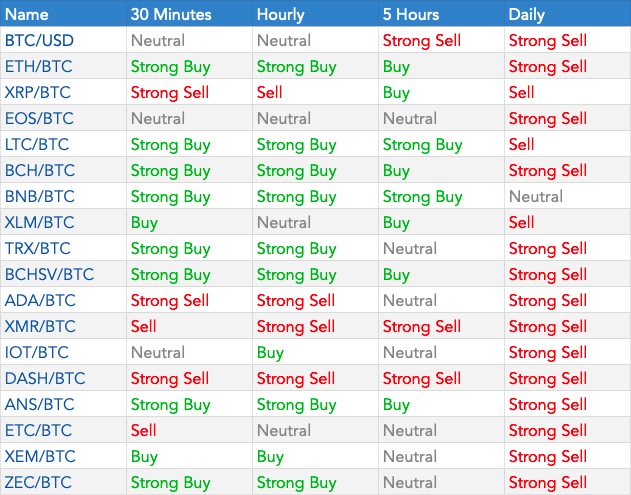Click the XLM/BTC pair name
Image resolution: width=631 pixels, height=495 pixels.
click(x=38, y=223)
